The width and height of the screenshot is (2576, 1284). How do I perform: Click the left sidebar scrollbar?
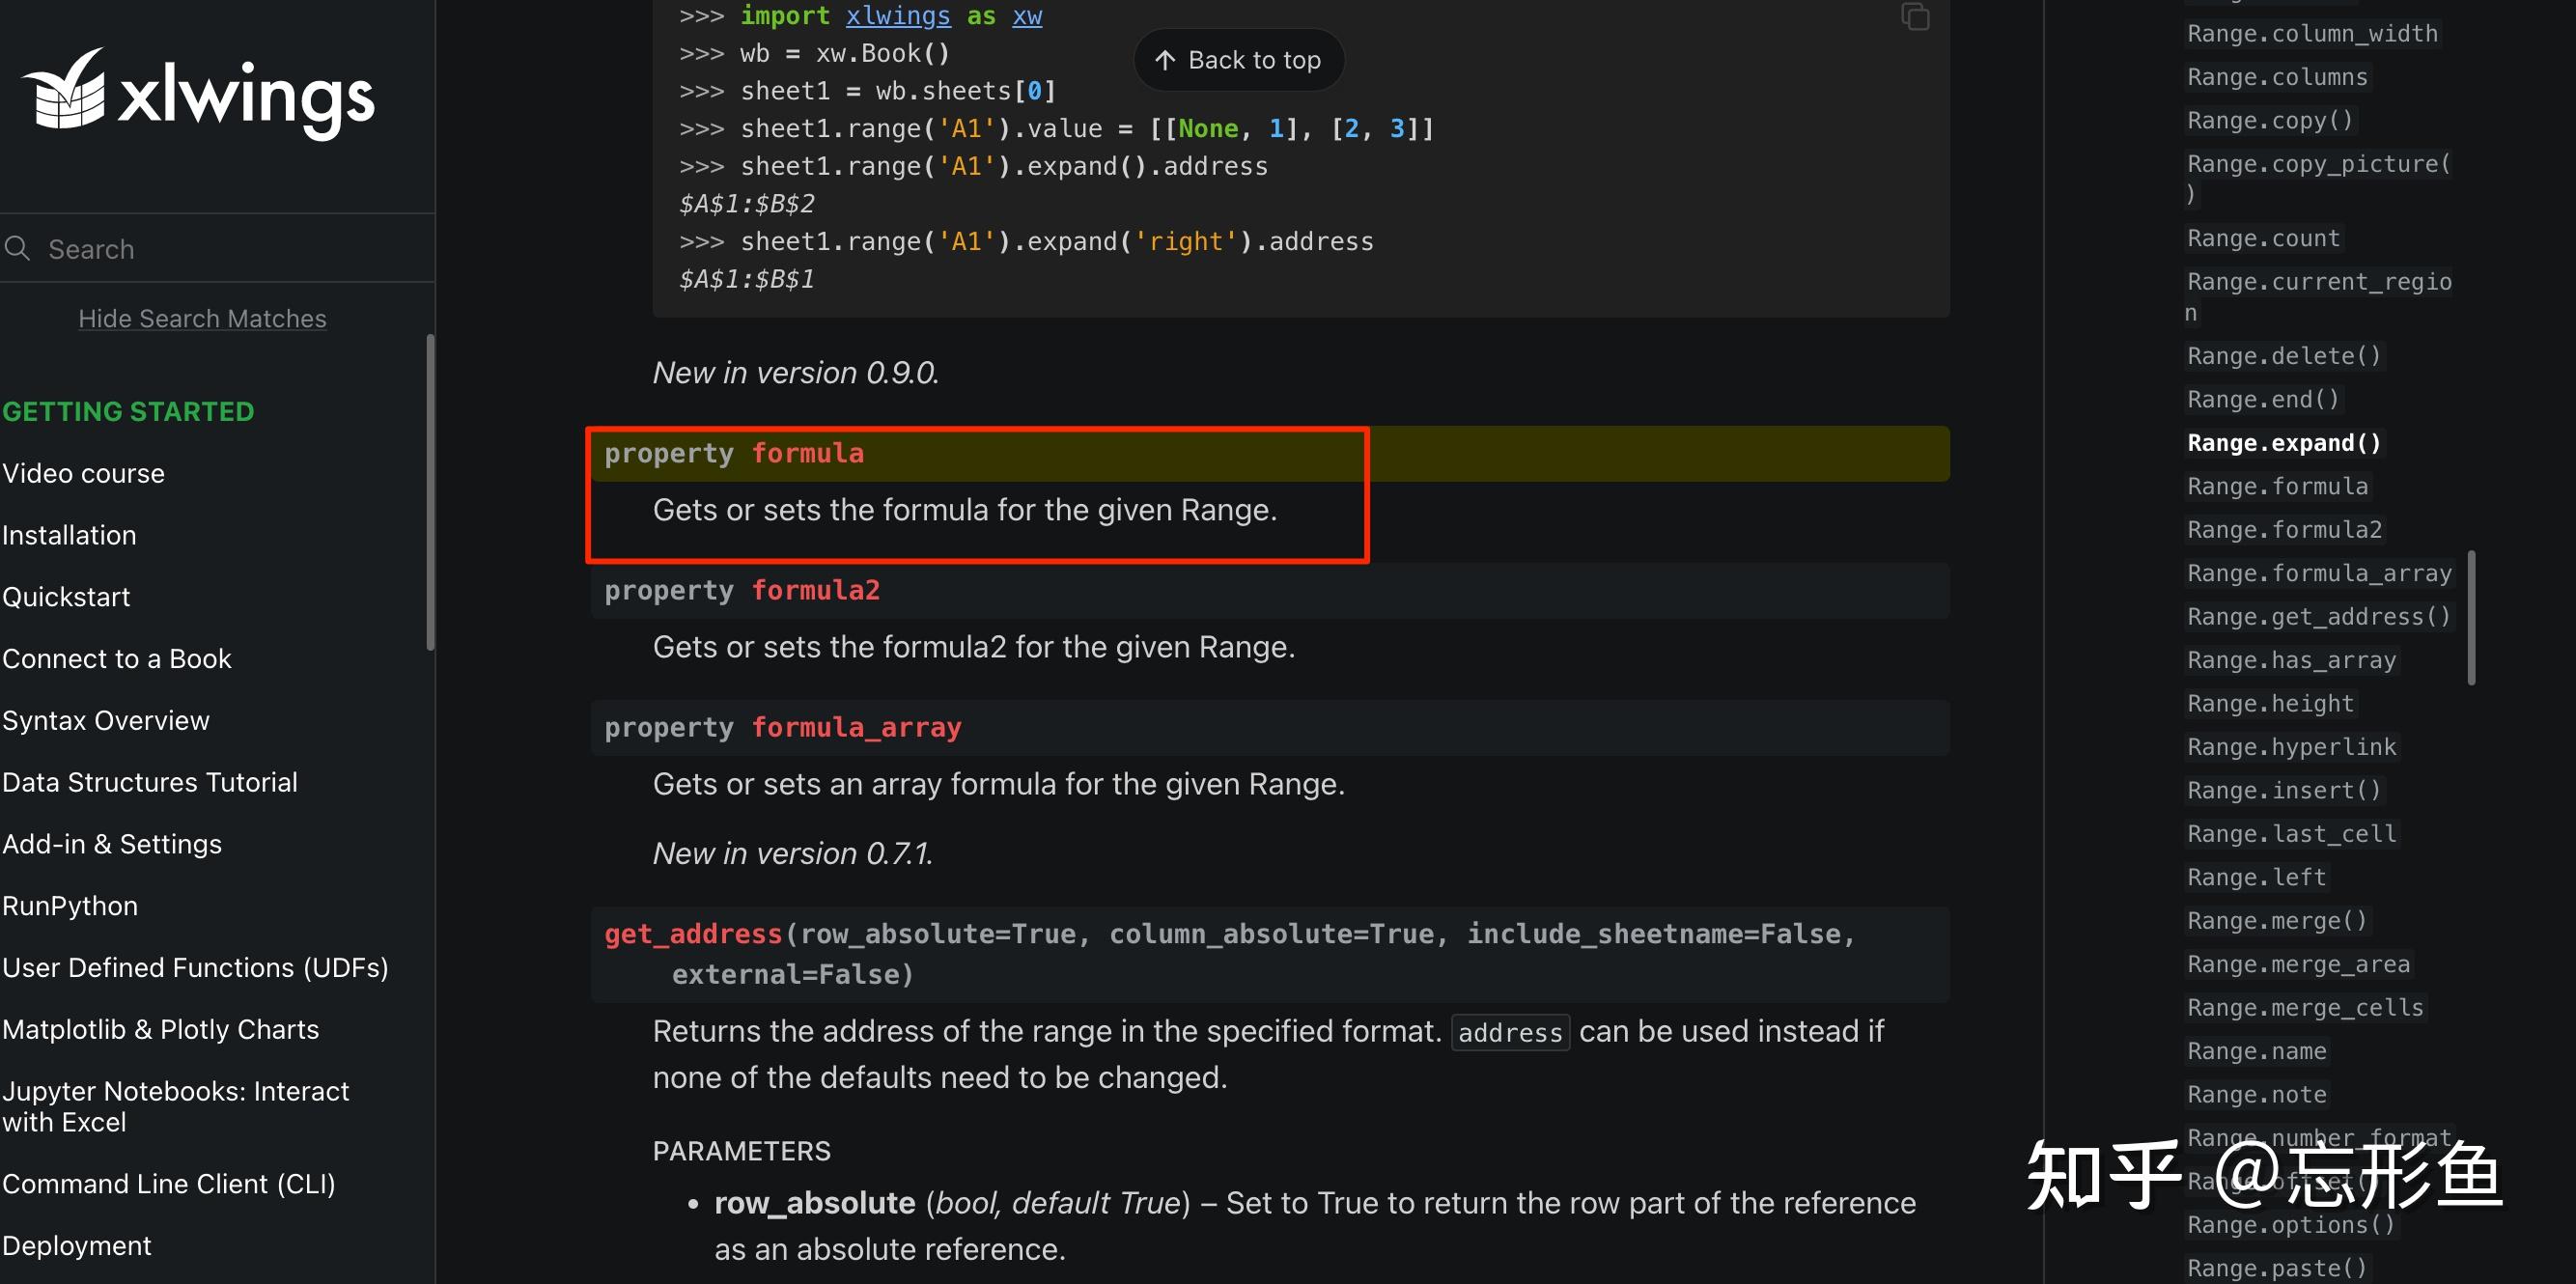point(430,492)
